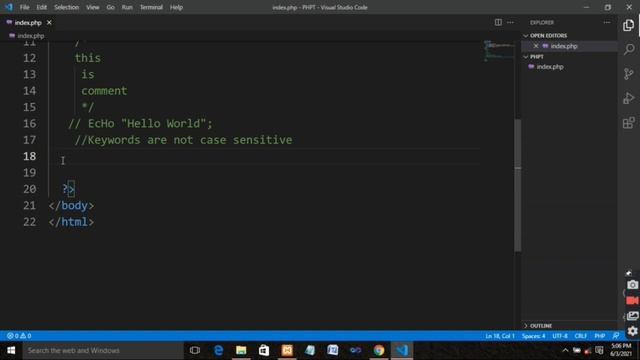
Task: Open Explorer panel Views and More Actions ellipsis
Action: pyautogui.click(x=607, y=22)
